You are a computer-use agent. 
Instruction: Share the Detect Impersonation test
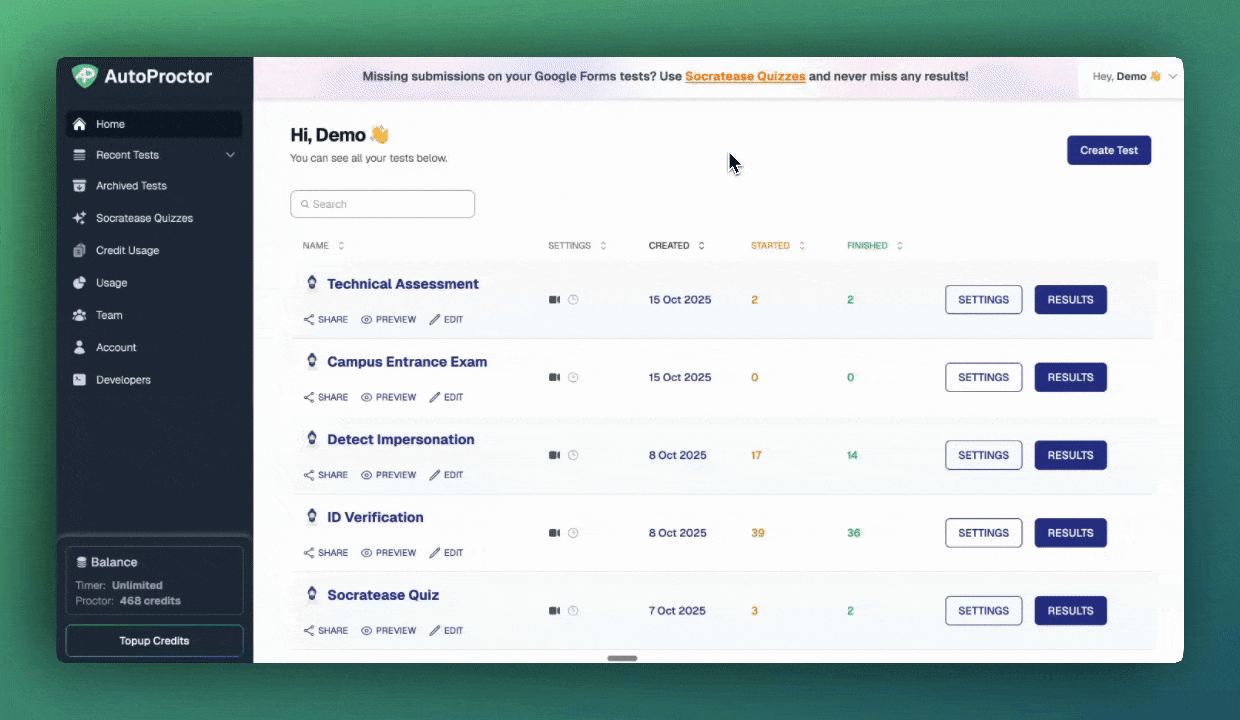(x=326, y=475)
